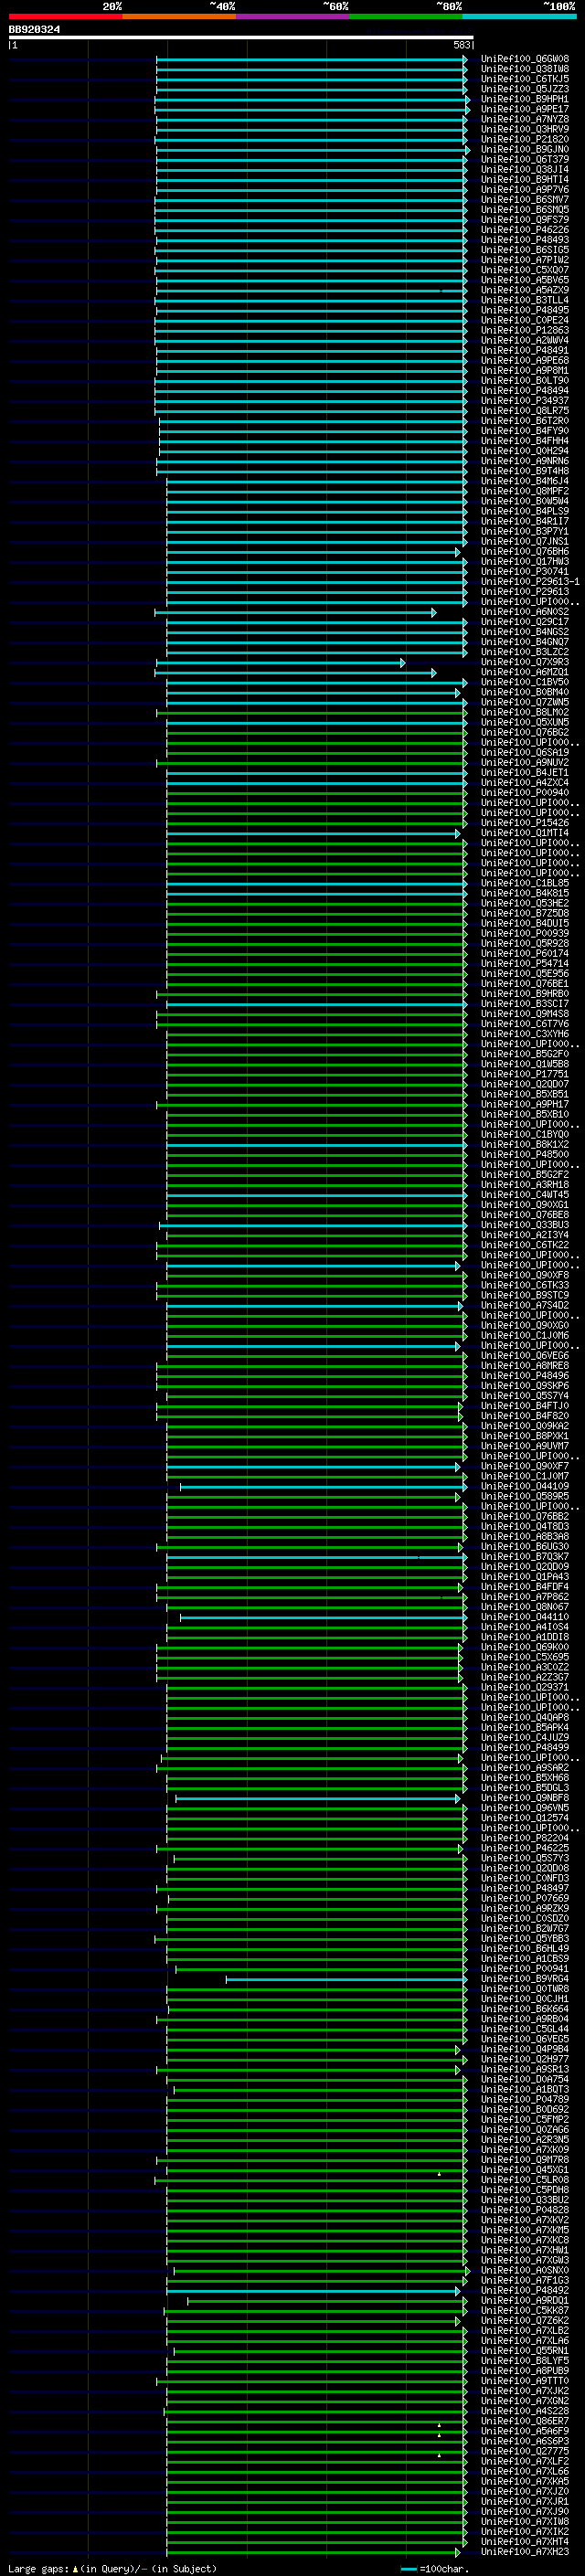
Task: Select hit label UniRef100_P34937
Action: pos(525,401)
